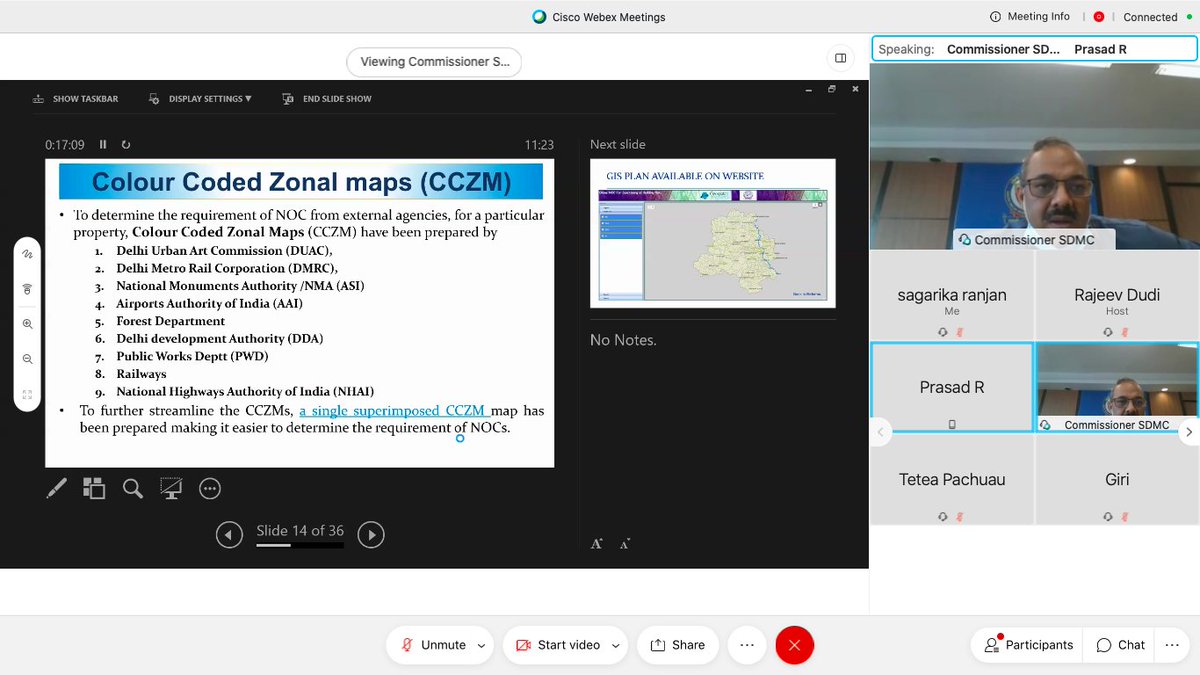Click the Cisco Webex Meetings title icon
Image resolution: width=1200 pixels, height=675 pixels.
[540, 17]
